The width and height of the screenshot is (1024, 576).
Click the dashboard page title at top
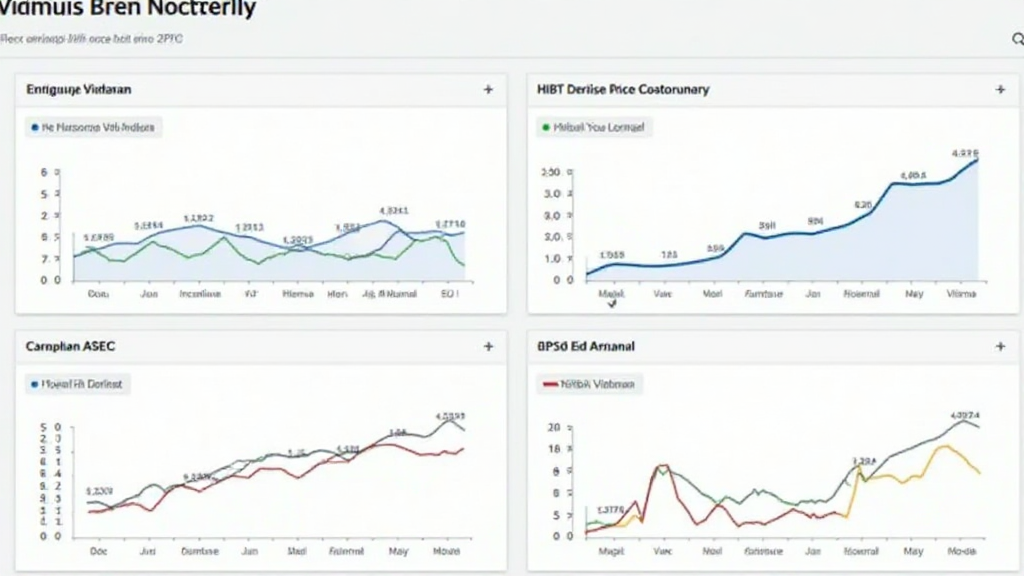(x=128, y=10)
